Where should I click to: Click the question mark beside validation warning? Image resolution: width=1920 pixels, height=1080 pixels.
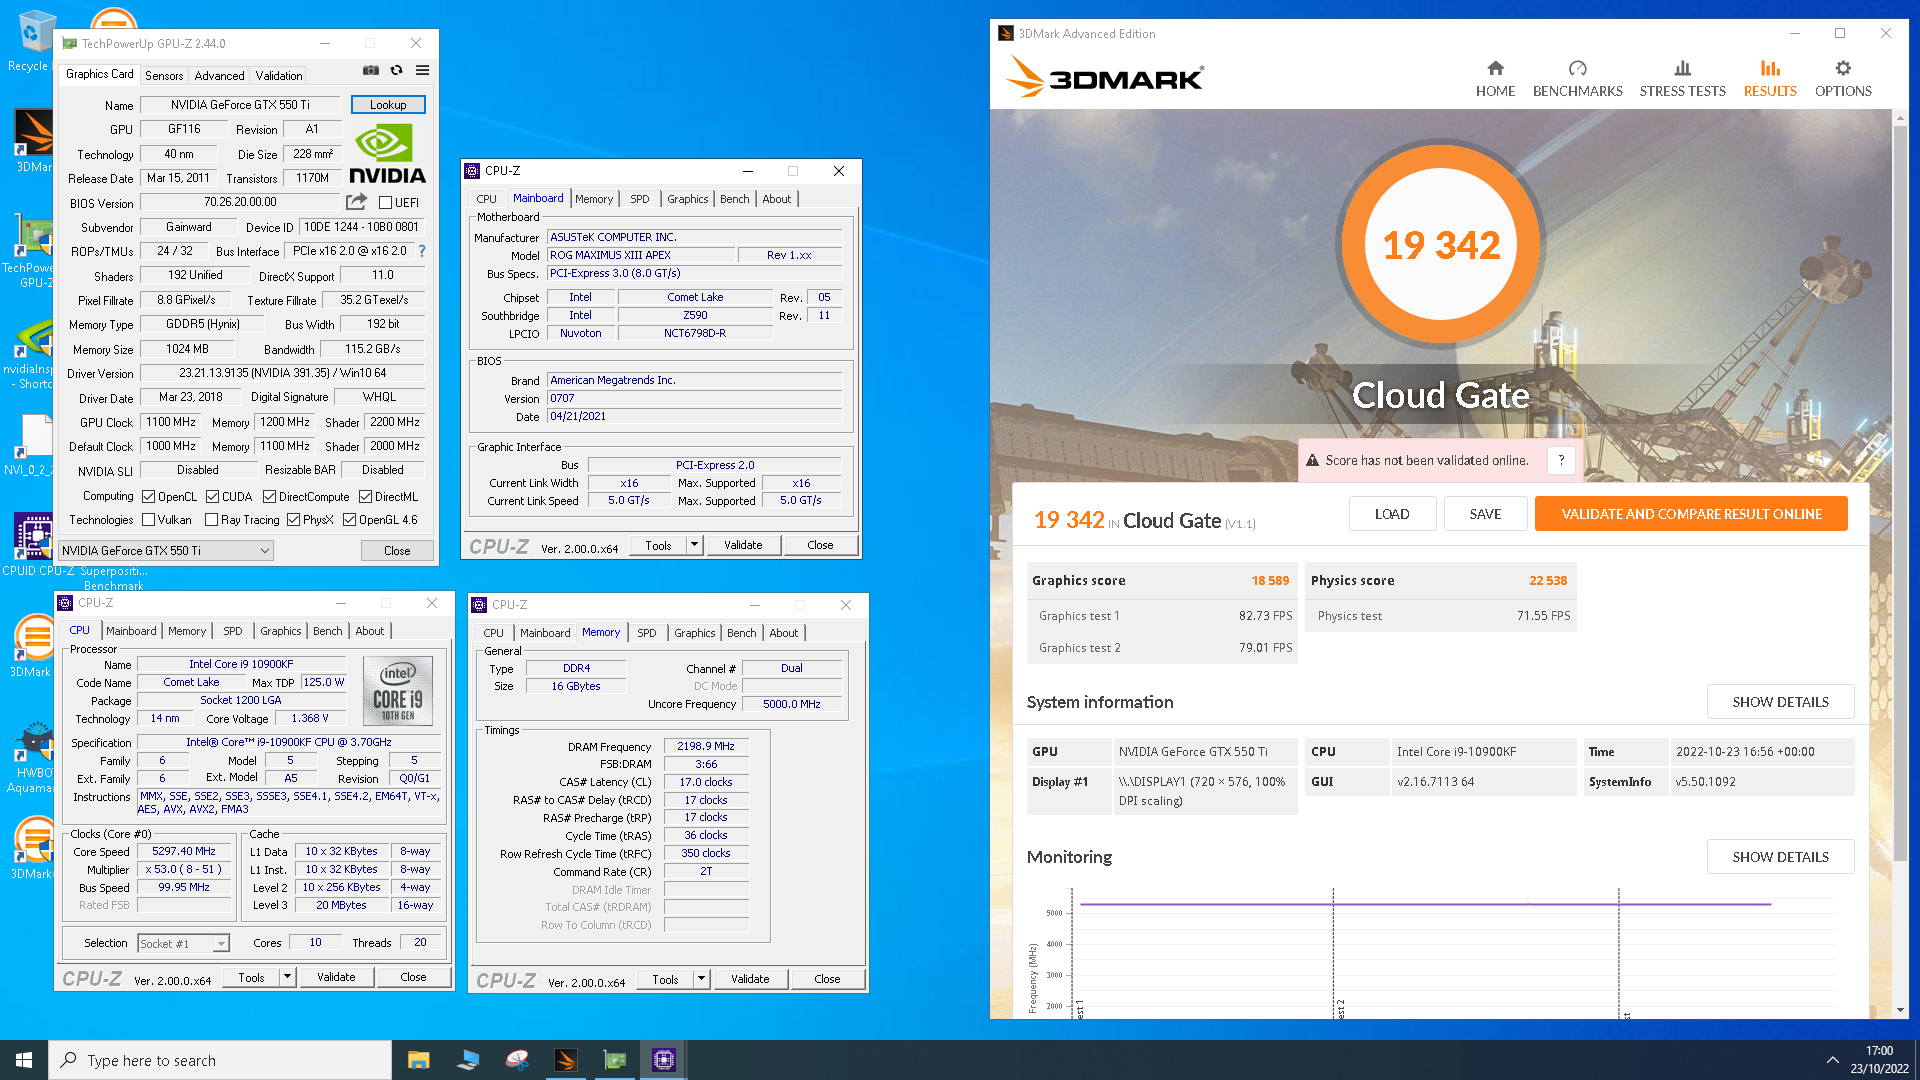(1560, 460)
